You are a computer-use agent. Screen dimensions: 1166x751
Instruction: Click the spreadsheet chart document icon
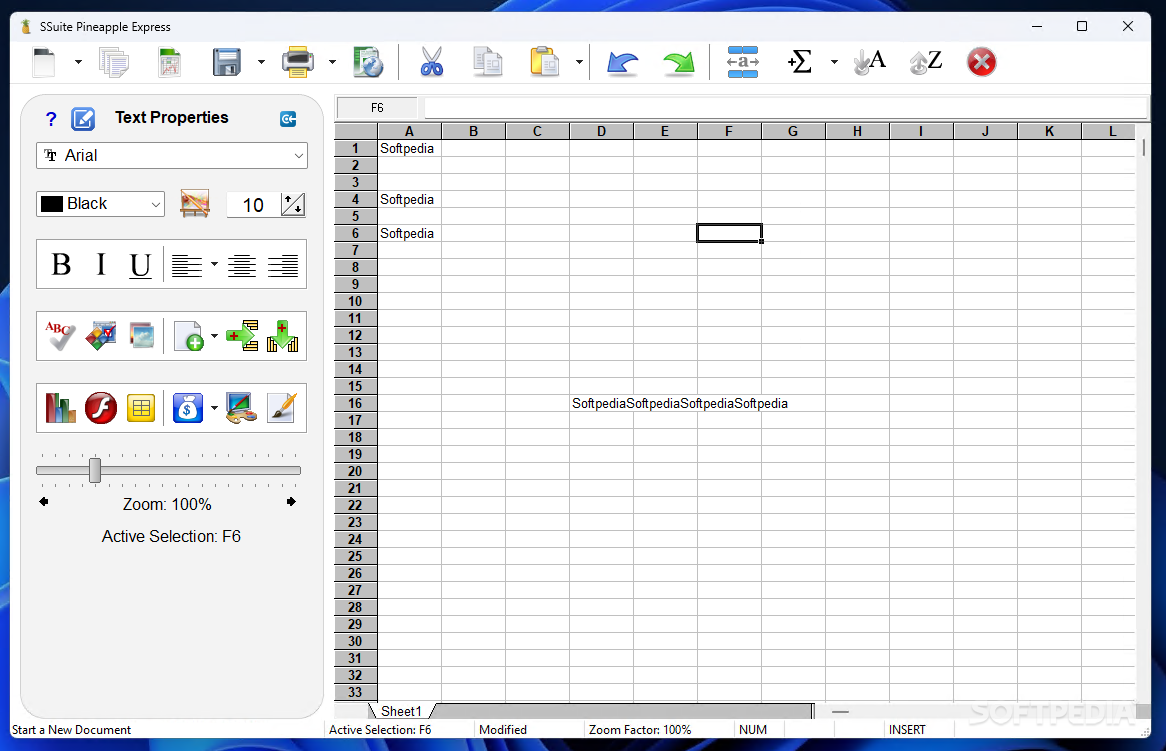pyautogui.click(x=170, y=62)
